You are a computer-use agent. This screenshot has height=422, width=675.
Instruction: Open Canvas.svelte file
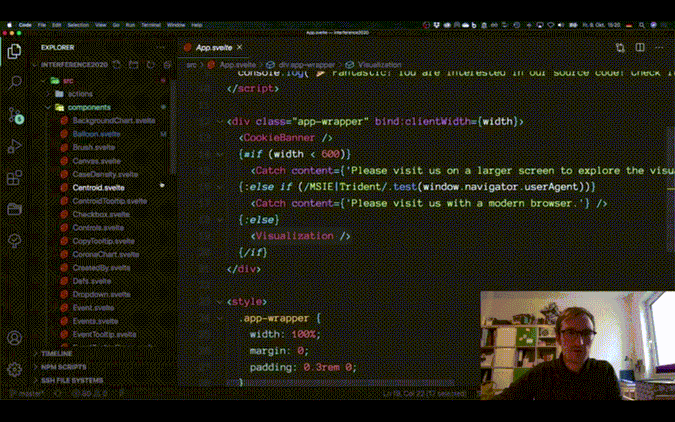point(96,161)
